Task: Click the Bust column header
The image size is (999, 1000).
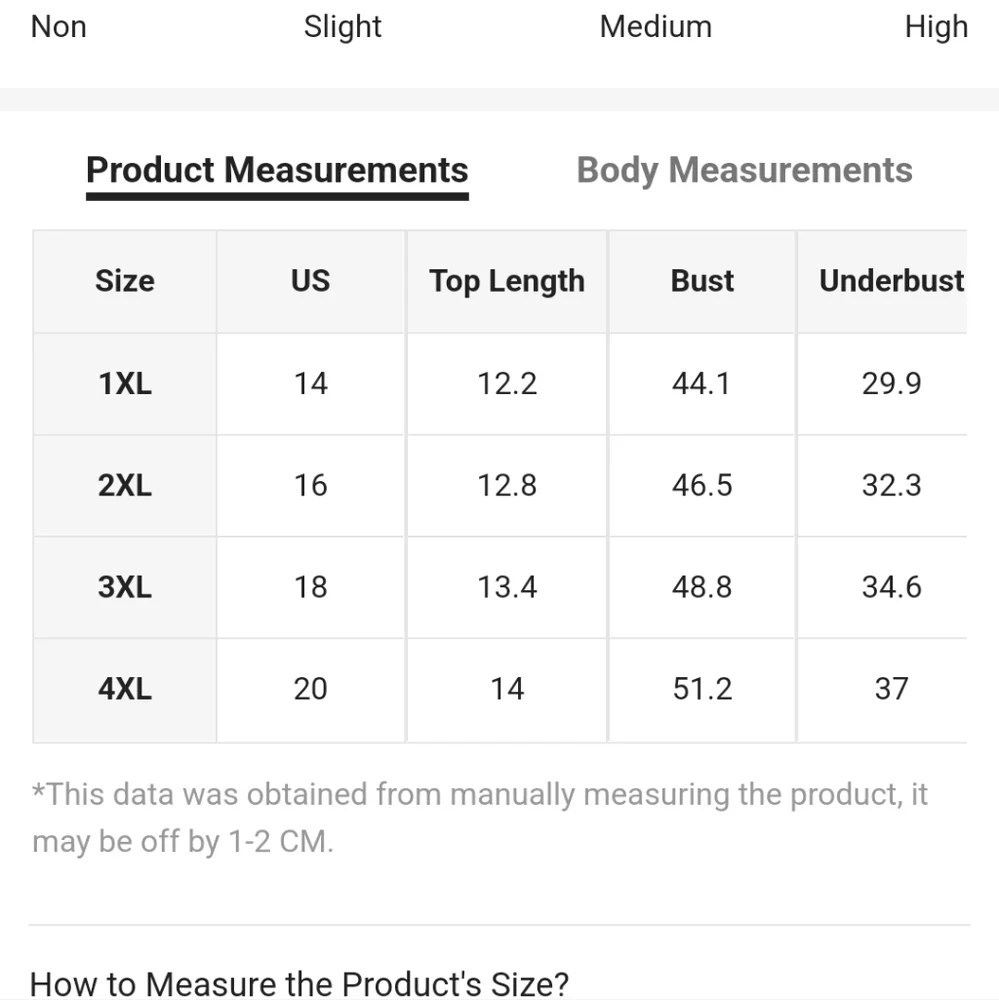Action: coord(702,281)
